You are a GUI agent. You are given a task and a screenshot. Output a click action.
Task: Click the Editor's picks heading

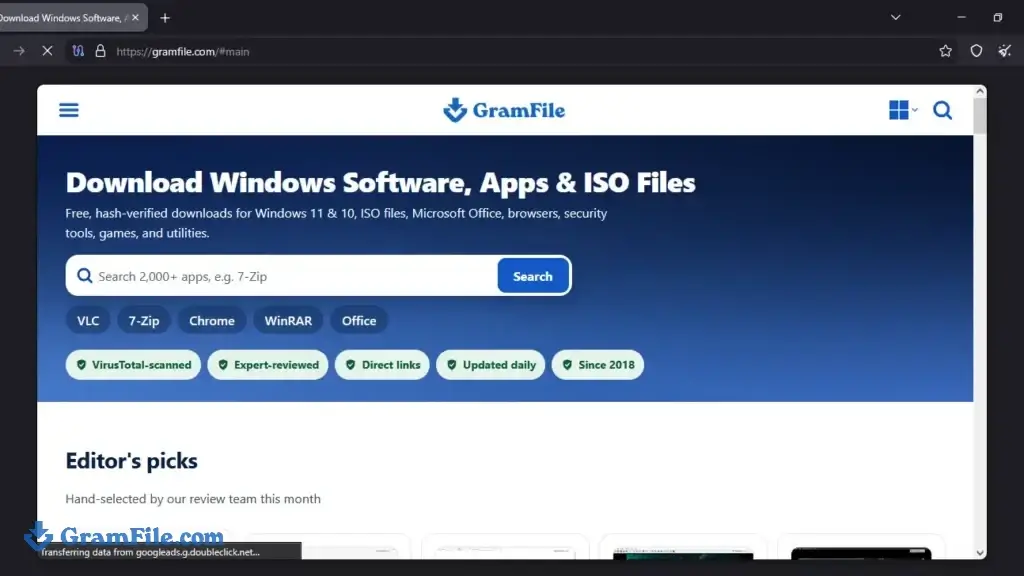point(131,461)
